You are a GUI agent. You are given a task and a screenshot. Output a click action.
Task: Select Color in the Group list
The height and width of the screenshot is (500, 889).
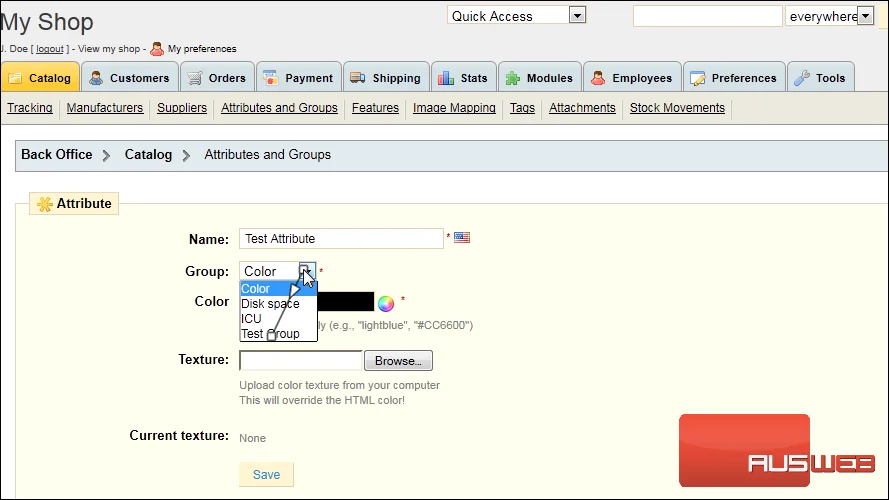pyautogui.click(x=278, y=289)
